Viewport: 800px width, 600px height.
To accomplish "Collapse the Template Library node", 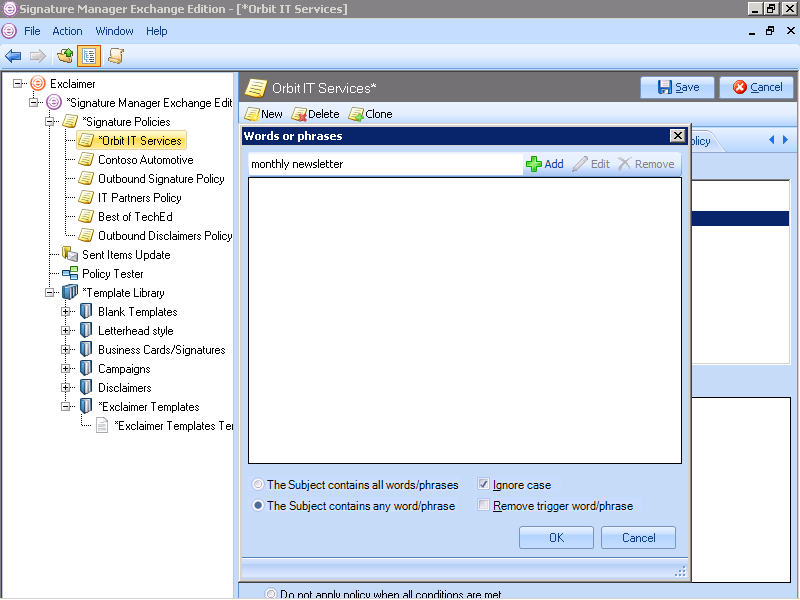I will coord(49,292).
